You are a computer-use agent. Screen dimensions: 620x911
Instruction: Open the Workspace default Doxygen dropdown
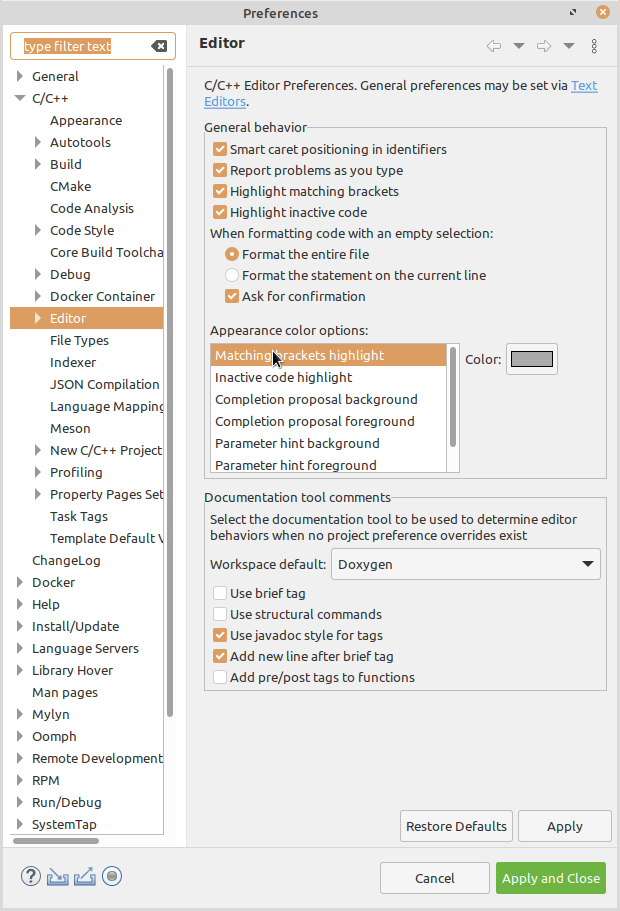[465, 564]
